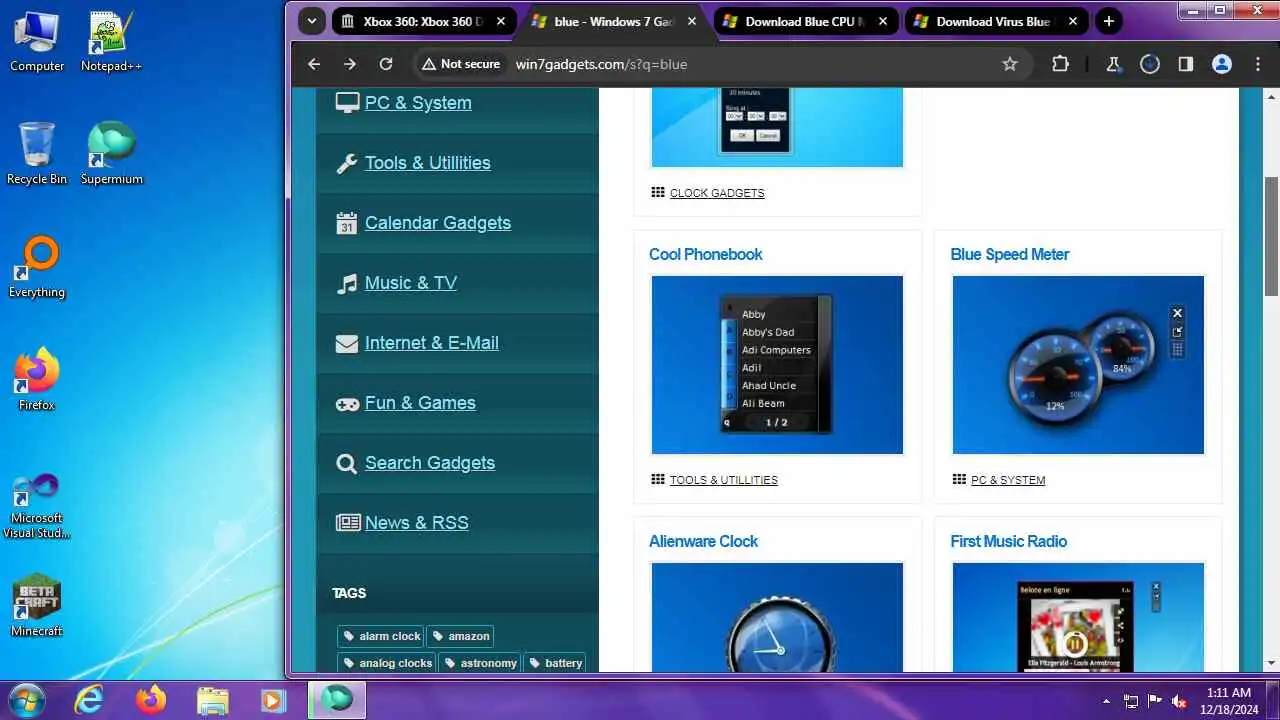Switch to Download Blue CPU tab
This screenshot has height=720, width=1280.
point(805,21)
